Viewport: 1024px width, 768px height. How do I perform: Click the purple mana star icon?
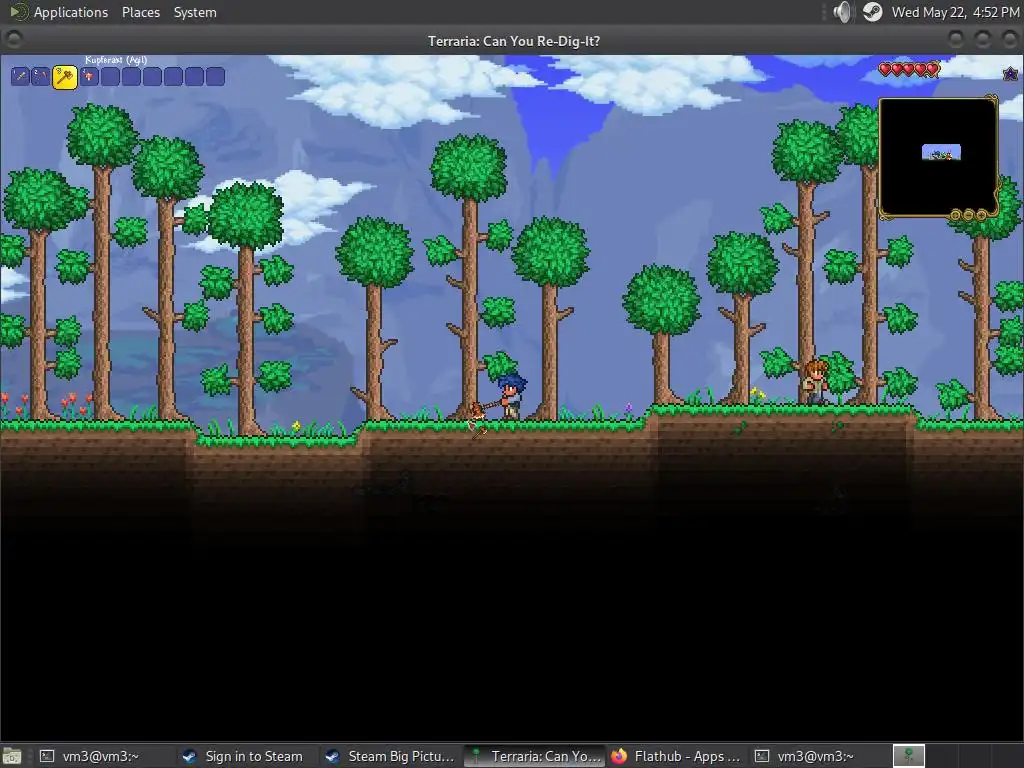(1010, 74)
